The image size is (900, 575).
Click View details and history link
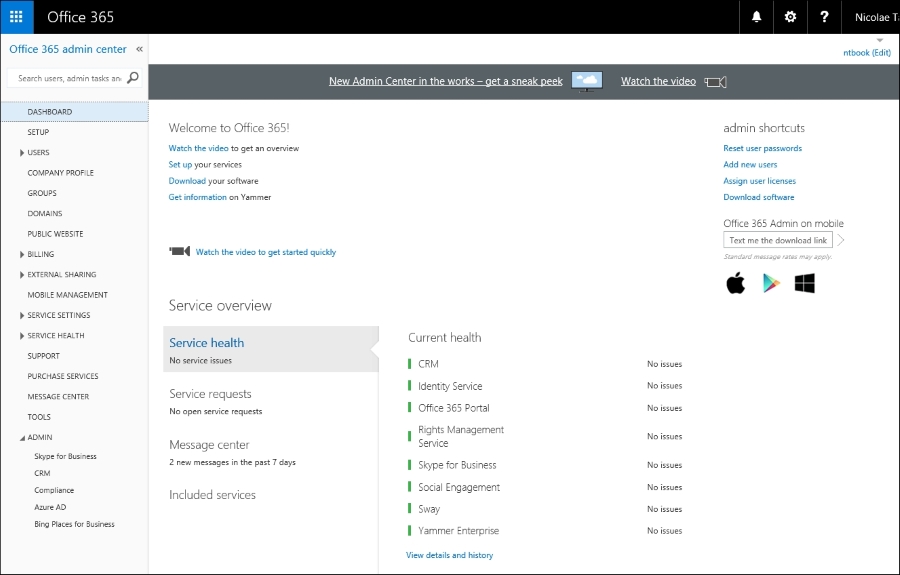(449, 555)
